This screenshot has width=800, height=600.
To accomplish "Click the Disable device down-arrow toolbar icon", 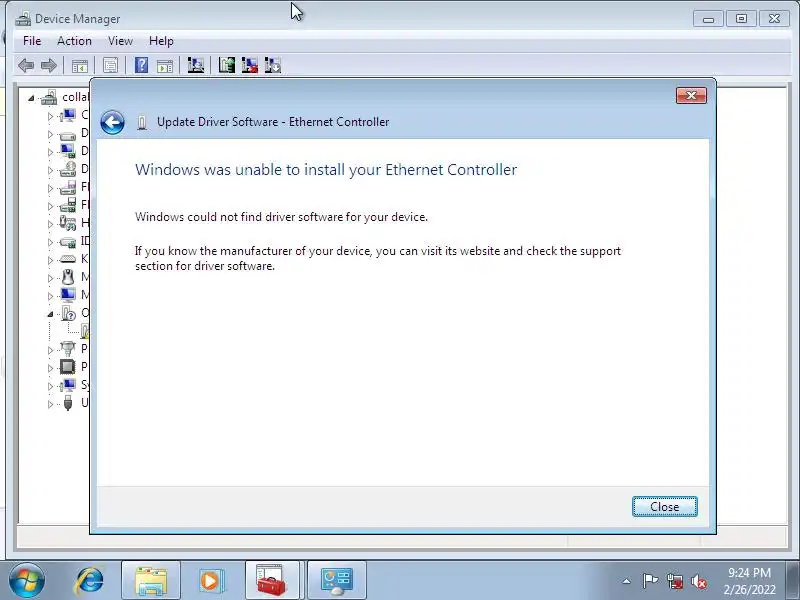I will (x=272, y=65).
